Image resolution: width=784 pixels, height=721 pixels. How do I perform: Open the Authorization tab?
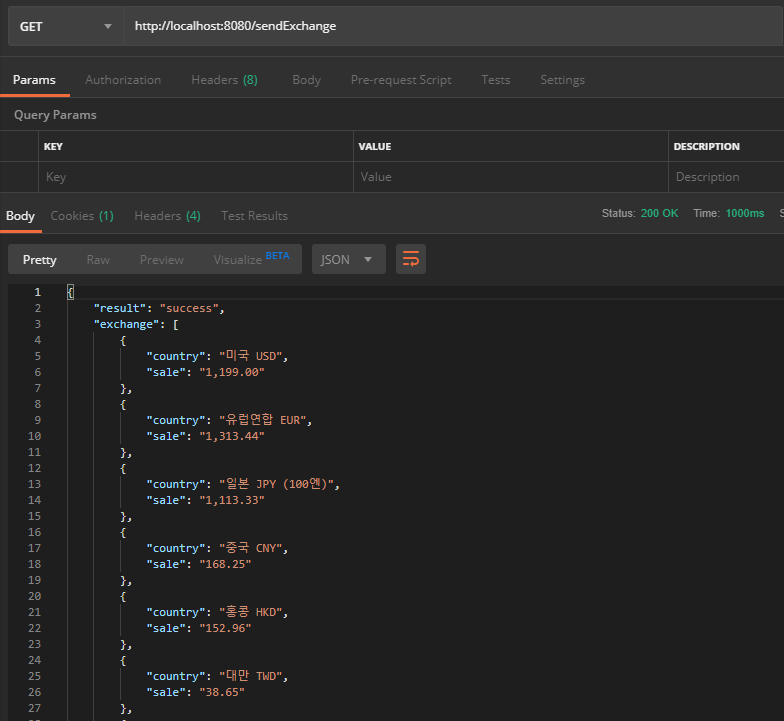pyautogui.click(x=123, y=80)
